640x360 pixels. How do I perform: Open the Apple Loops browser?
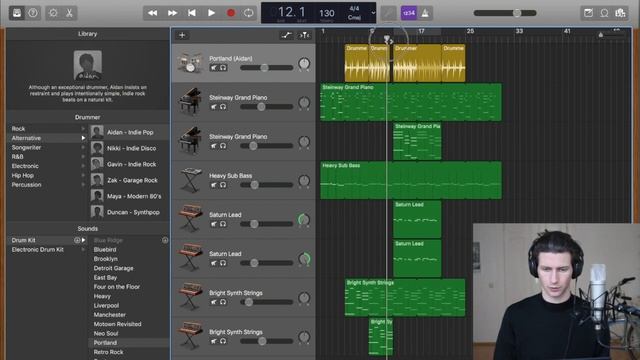(x=604, y=13)
